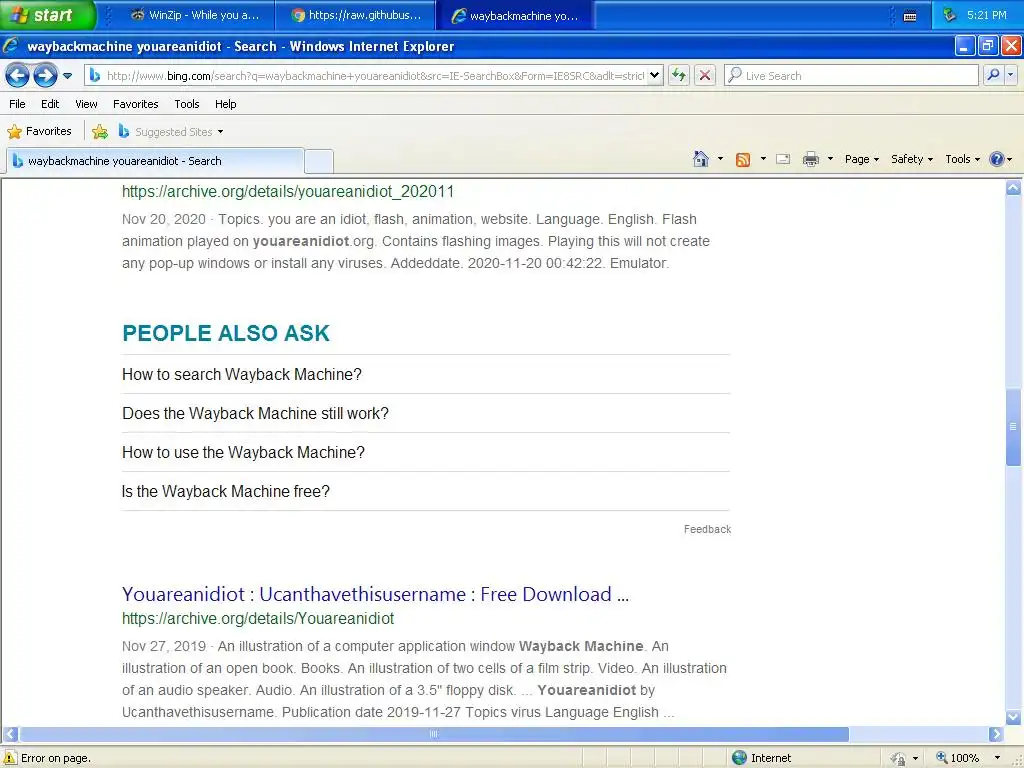Run search with the magnifier button

coord(993,76)
